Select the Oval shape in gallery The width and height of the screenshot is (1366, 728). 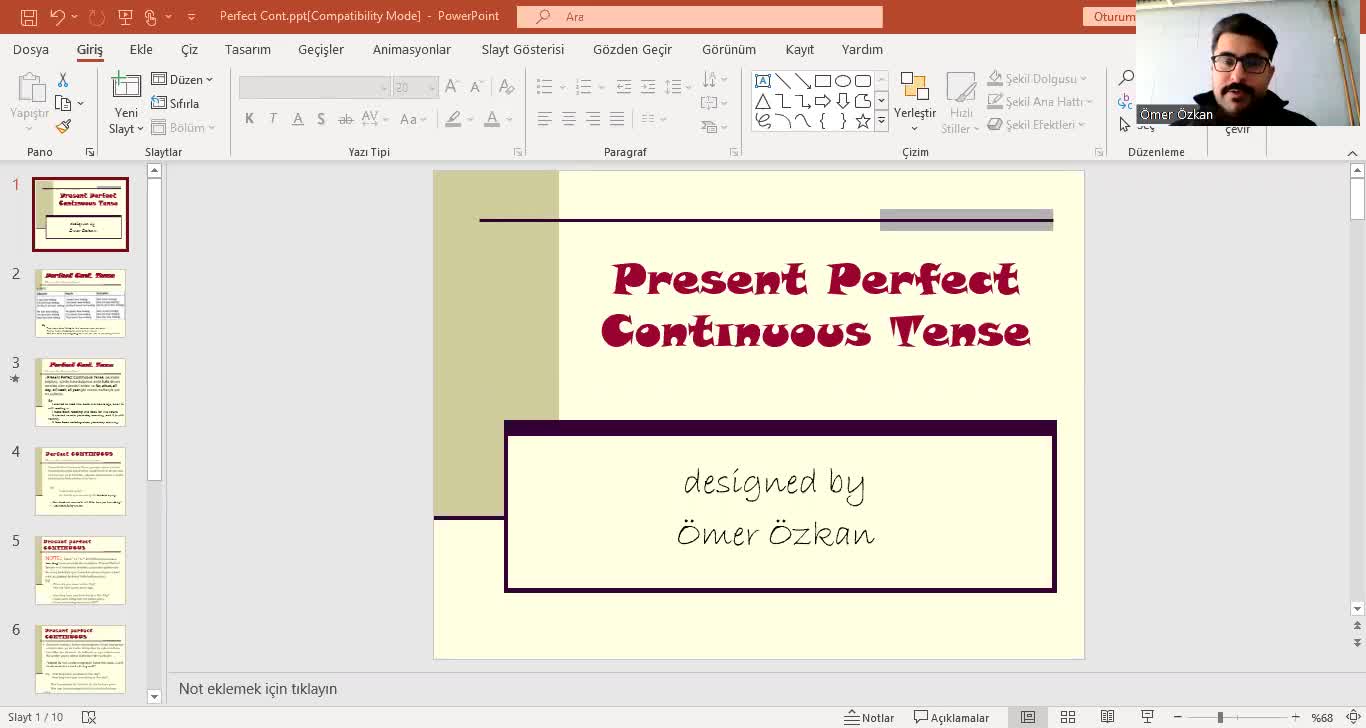[843, 81]
